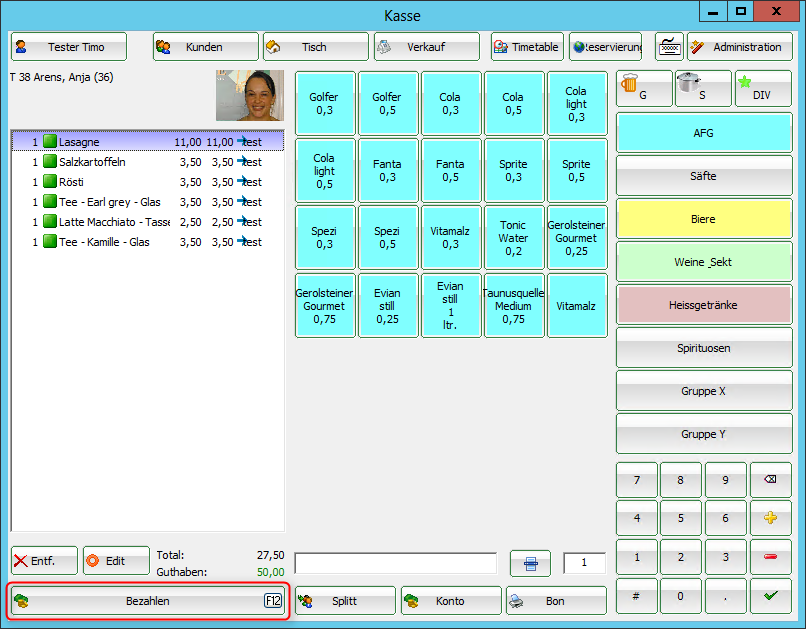Open the Administration menu

pos(740,47)
